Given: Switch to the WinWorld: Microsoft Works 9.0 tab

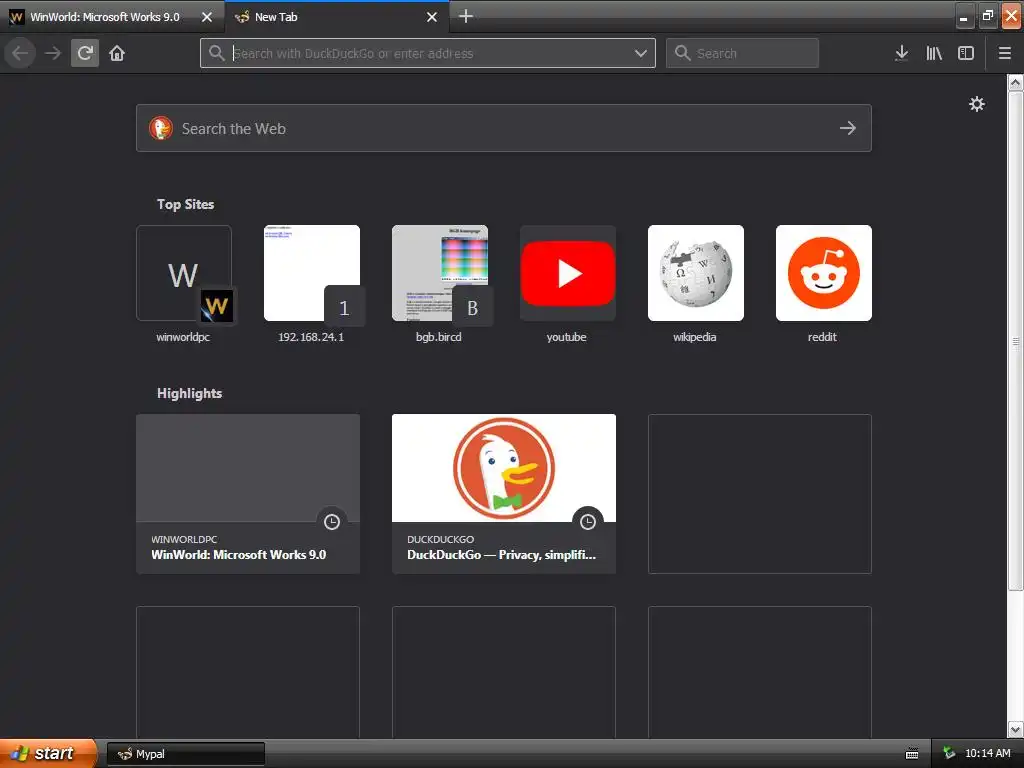Looking at the screenshot, I should click(x=111, y=17).
